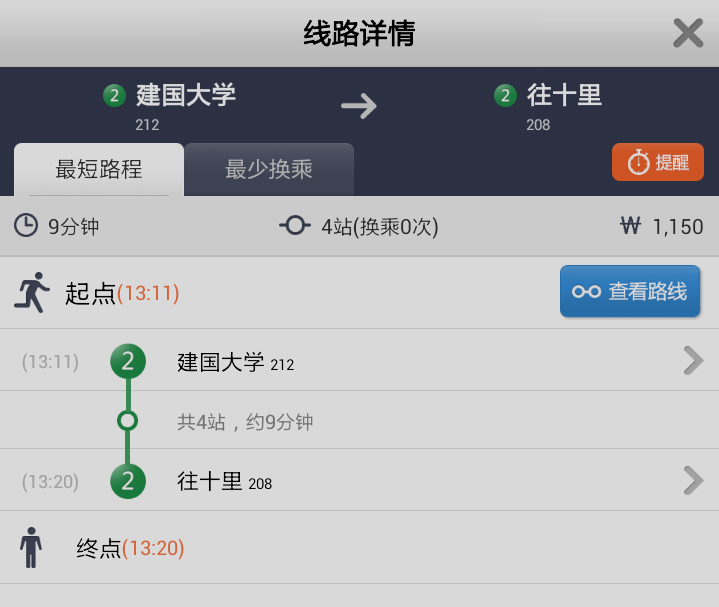Tap the 终点 (13:20) arrival row
This screenshot has height=607, width=719.
click(130, 548)
